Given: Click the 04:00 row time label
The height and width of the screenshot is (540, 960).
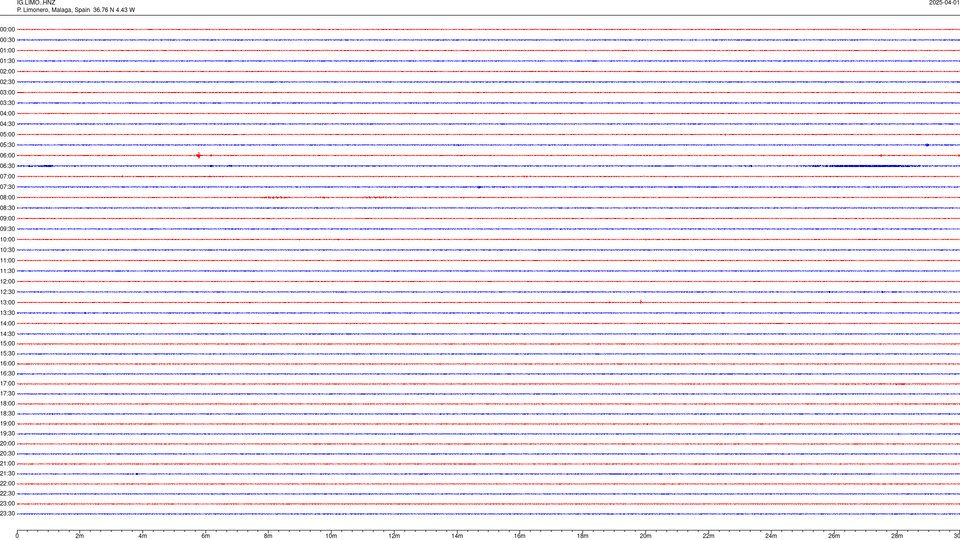Looking at the screenshot, I should point(7,113).
